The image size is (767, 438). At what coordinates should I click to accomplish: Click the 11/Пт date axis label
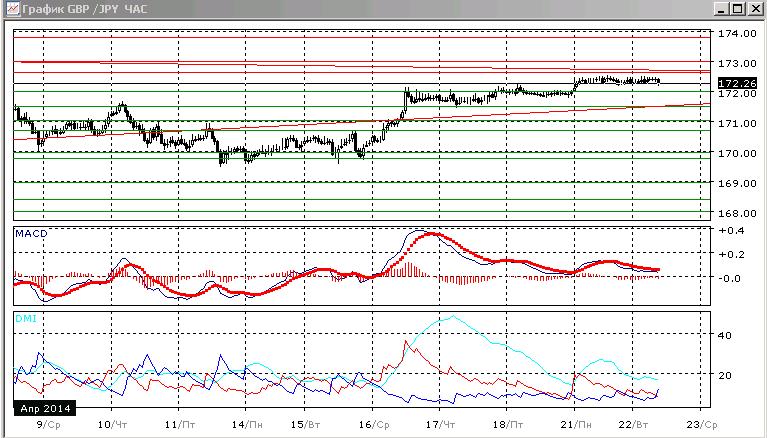(x=180, y=425)
